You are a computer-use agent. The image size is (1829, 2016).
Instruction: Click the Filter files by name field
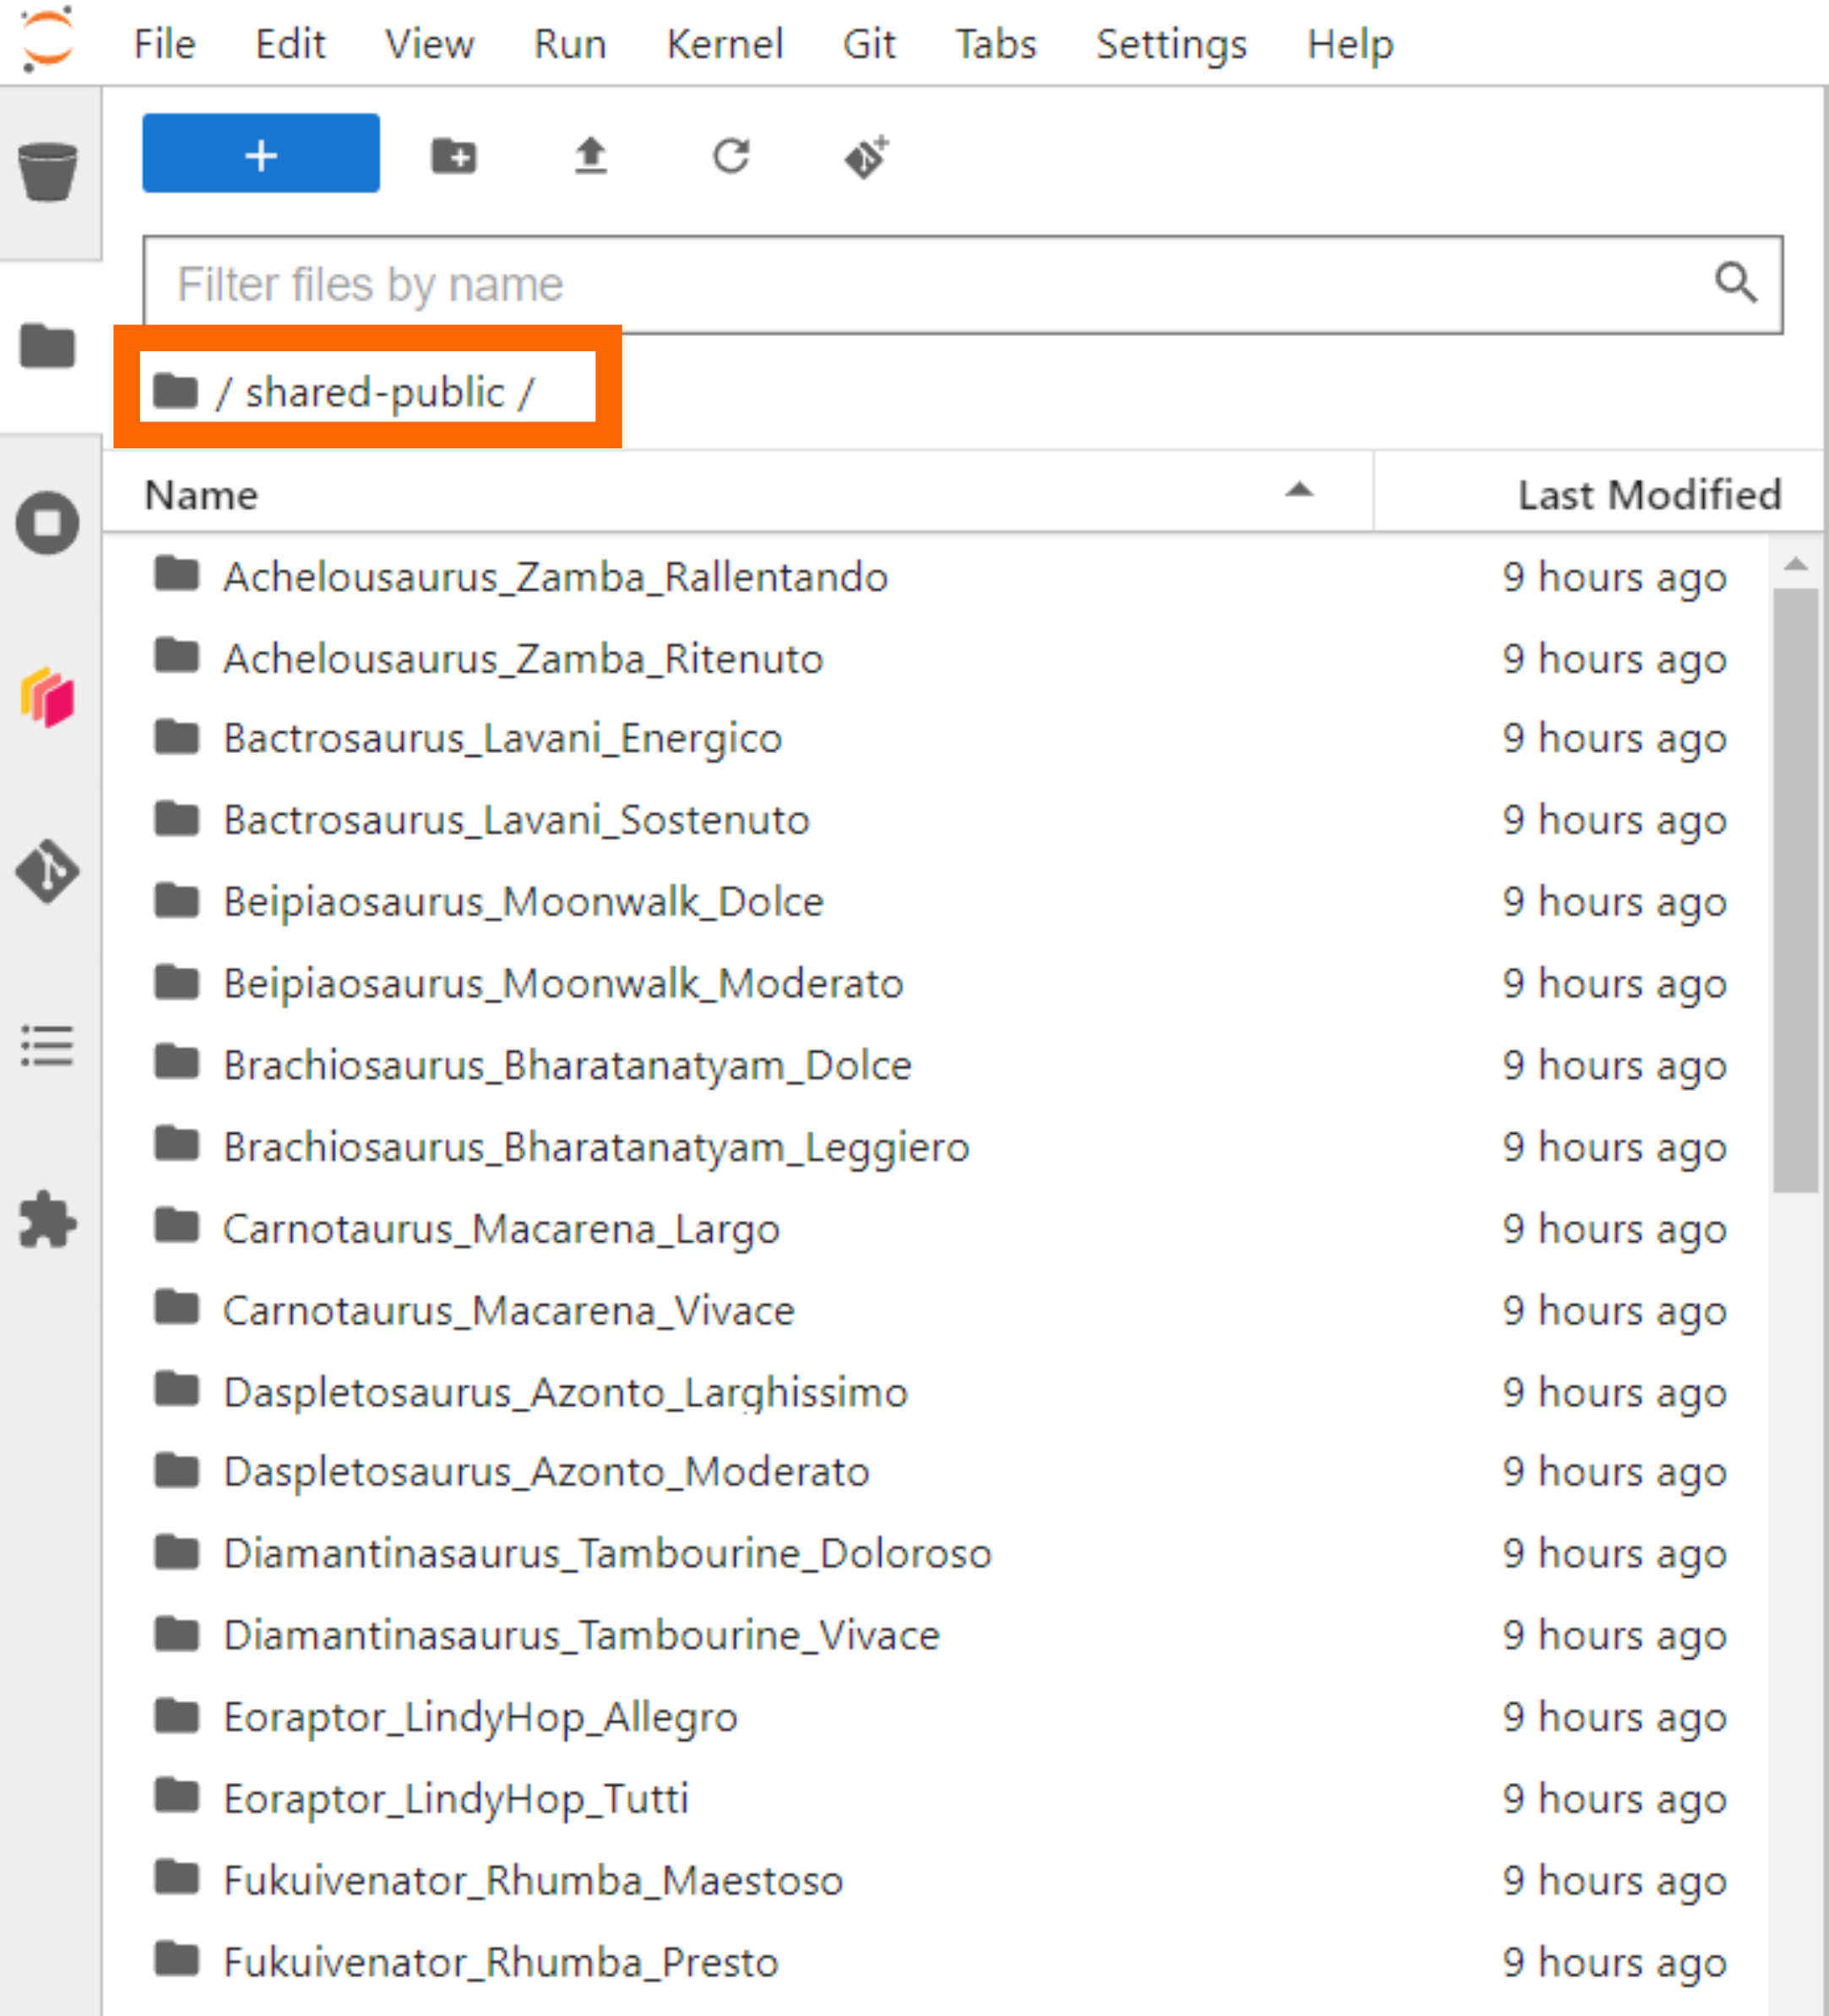930,285
